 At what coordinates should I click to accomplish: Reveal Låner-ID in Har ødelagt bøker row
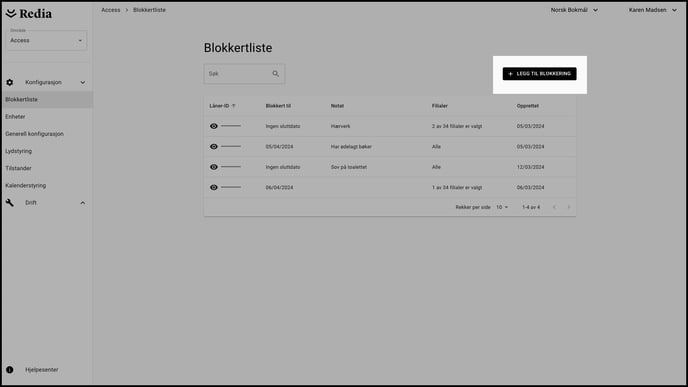[214, 147]
